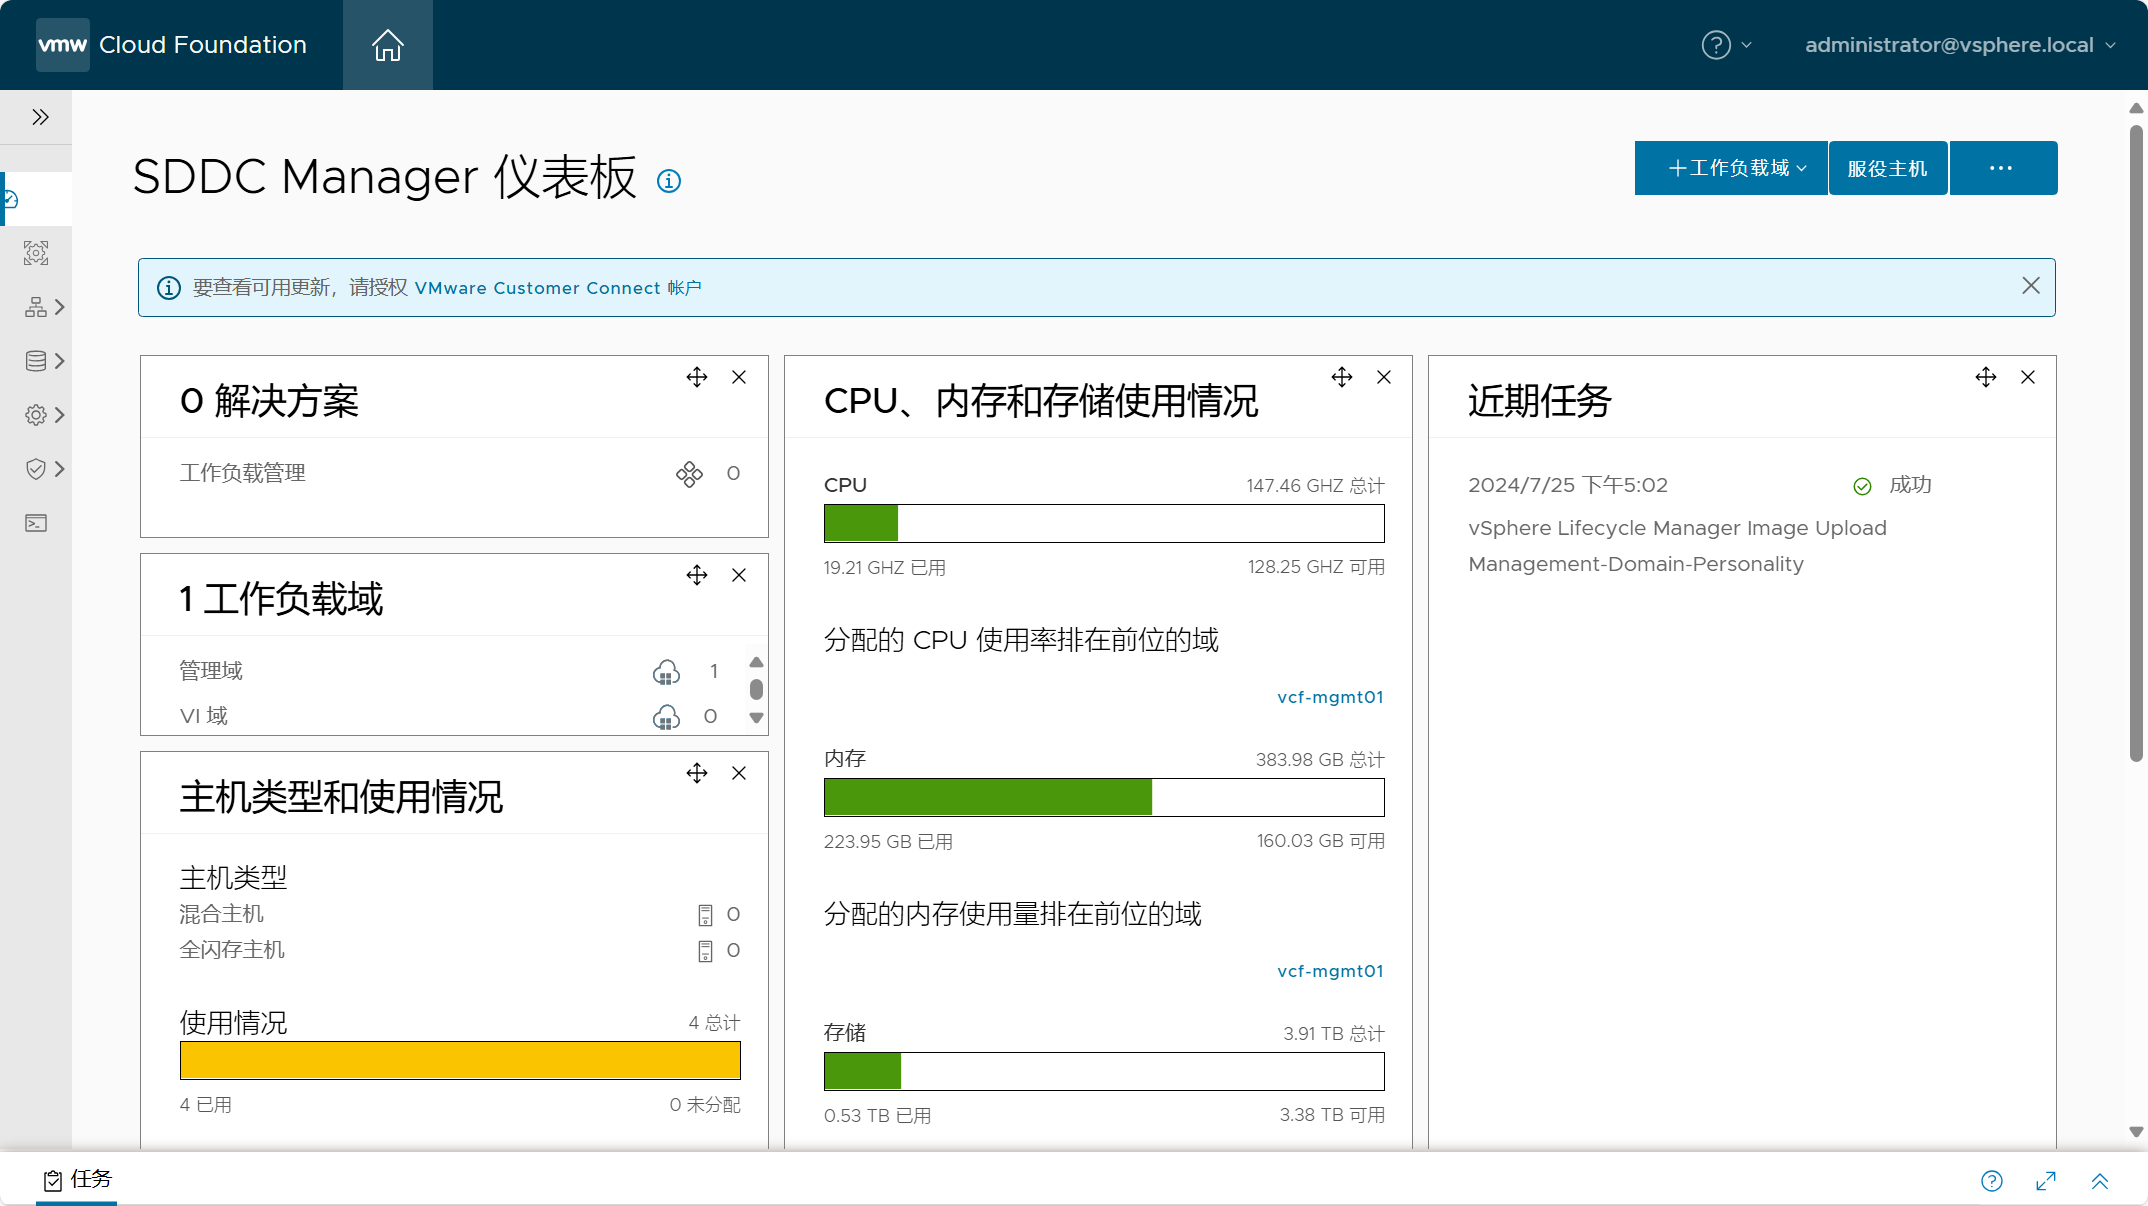Click the 2024/7/25 下午5:02 task timestamp
The height and width of the screenshot is (1206, 2148).
pyautogui.click(x=1568, y=485)
